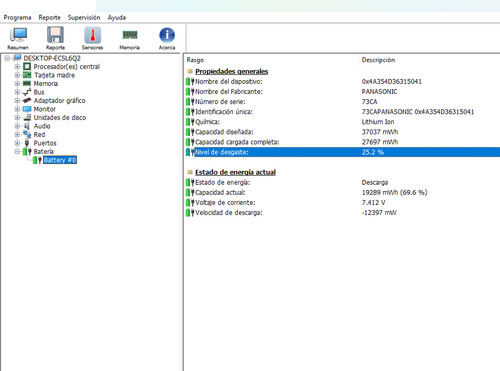Select Puertos in the tree
The width and height of the screenshot is (500, 371).
[45, 143]
